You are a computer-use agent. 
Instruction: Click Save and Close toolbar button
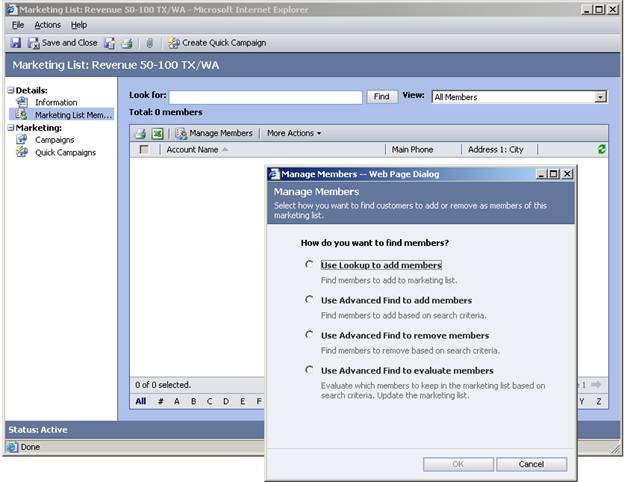click(63, 43)
